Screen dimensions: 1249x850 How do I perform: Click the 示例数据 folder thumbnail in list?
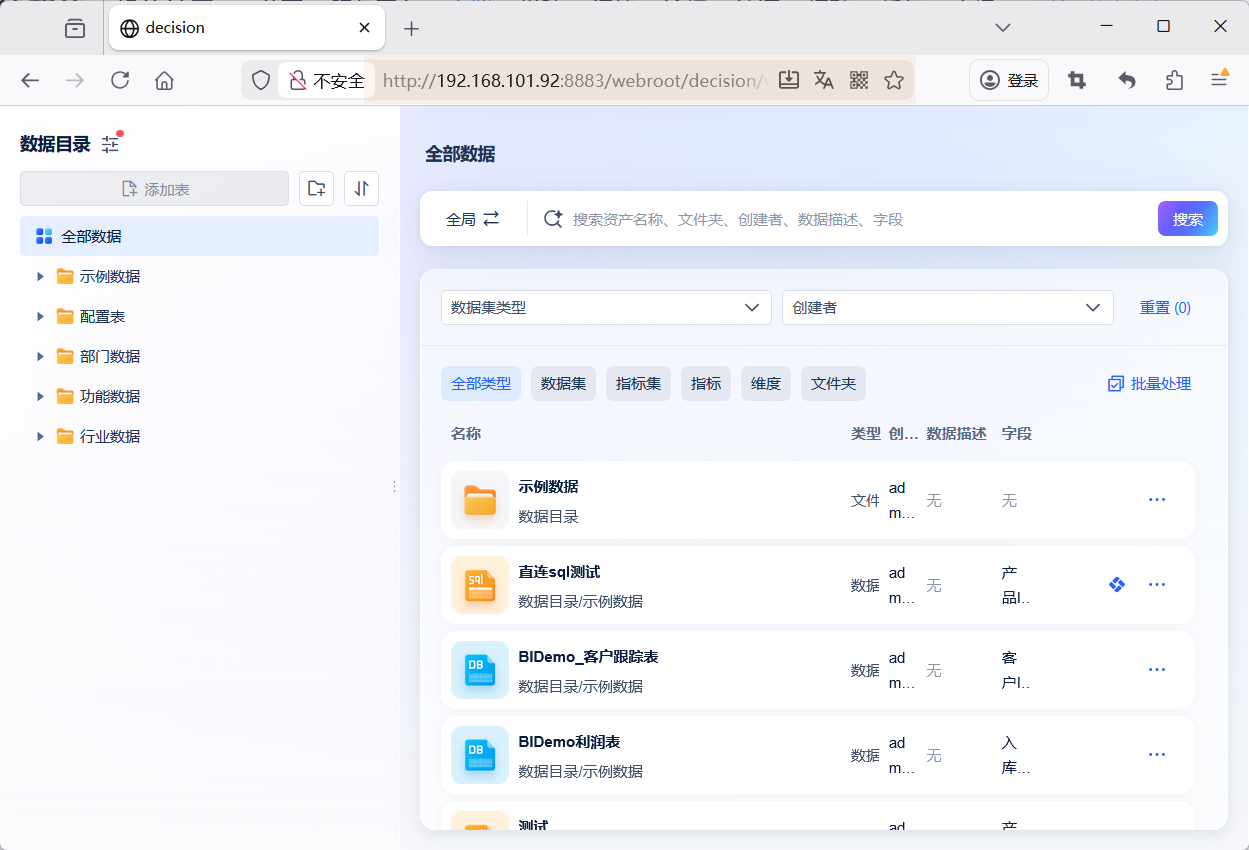(480, 500)
